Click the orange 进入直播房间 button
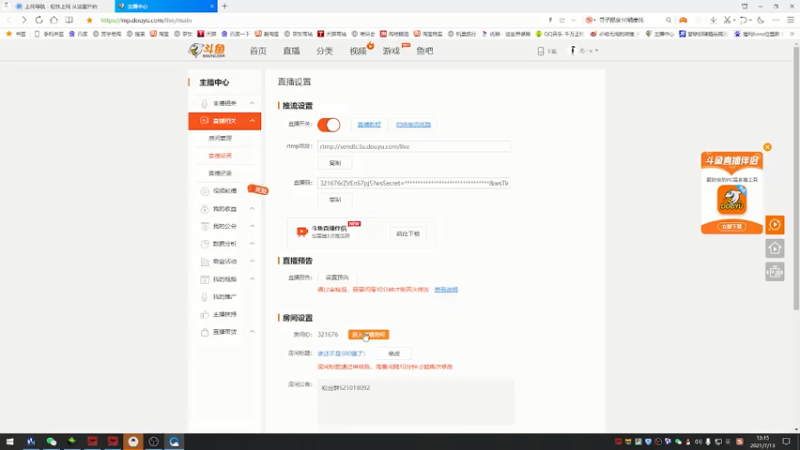Viewport: 800px width, 450px height. coord(368,335)
